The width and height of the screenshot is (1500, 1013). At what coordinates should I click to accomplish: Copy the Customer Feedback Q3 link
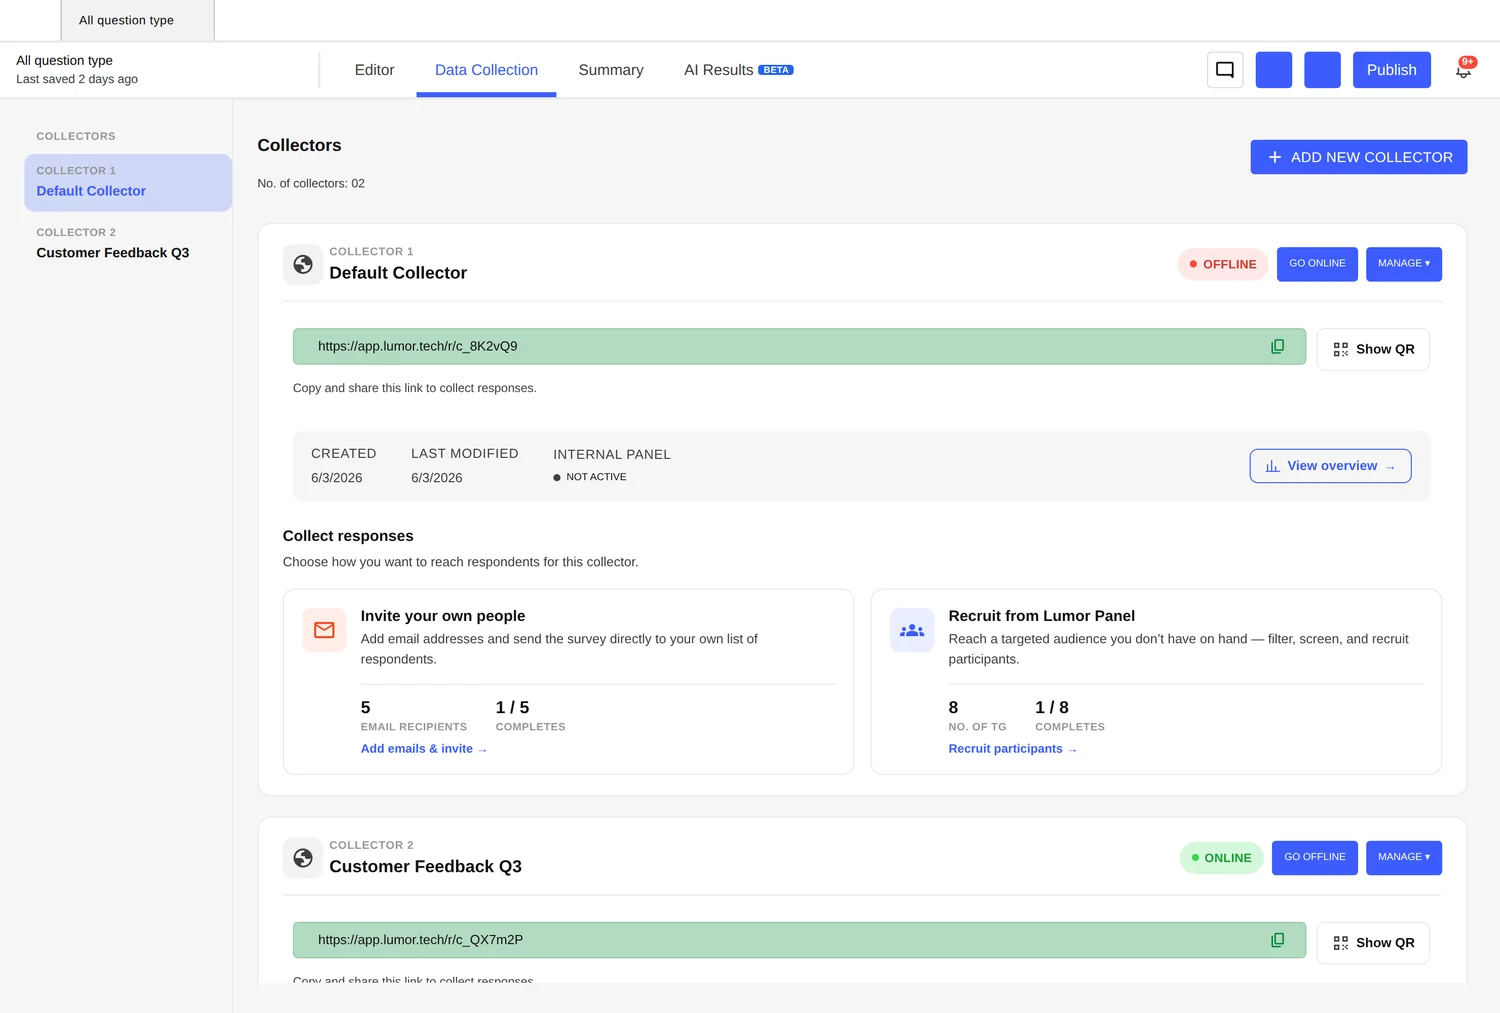(x=1277, y=940)
